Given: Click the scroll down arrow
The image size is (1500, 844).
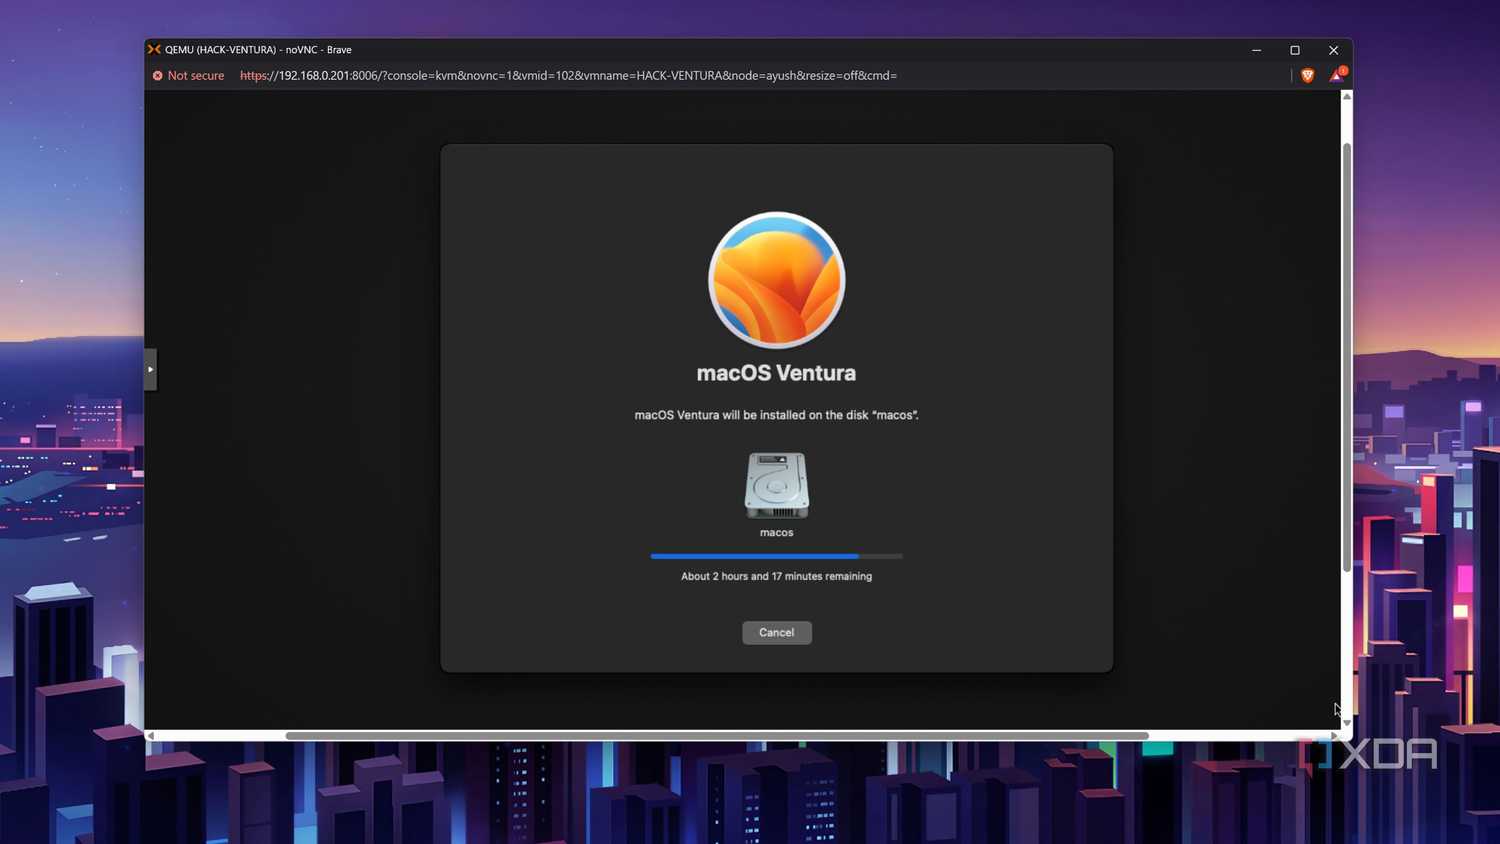Looking at the screenshot, I should (x=1347, y=722).
